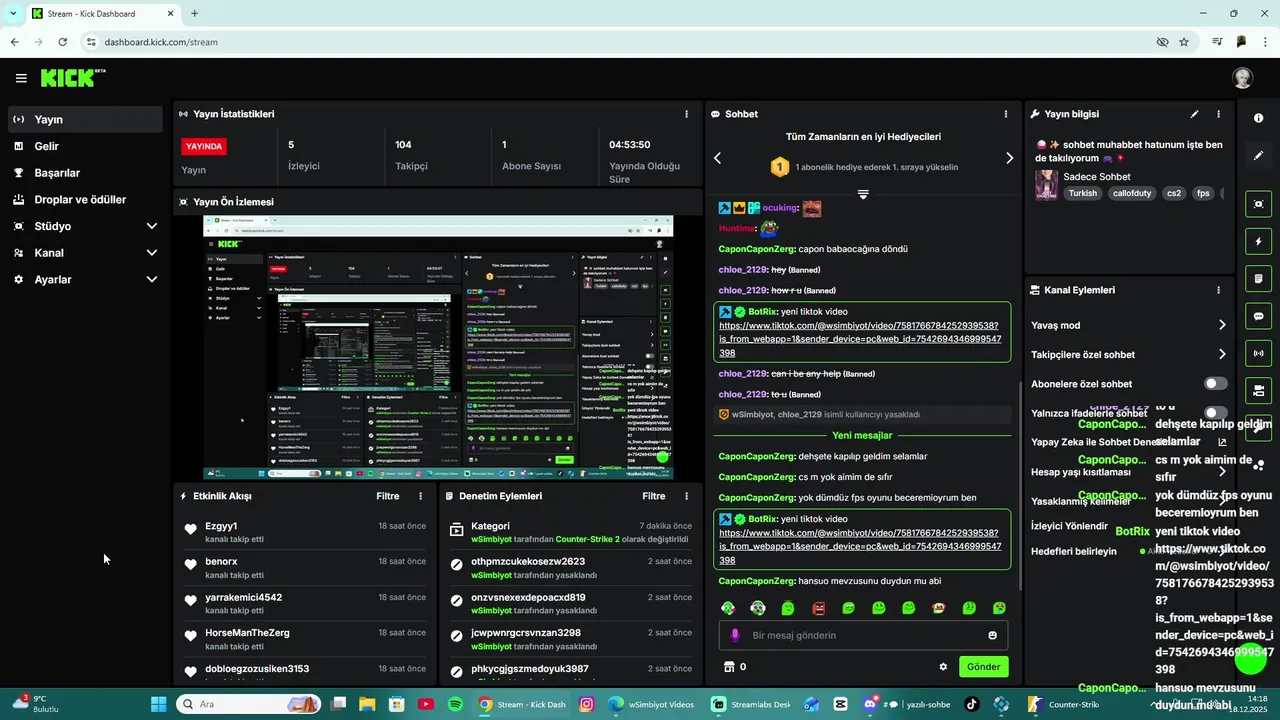Reload the dashboard page

pyautogui.click(x=62, y=42)
